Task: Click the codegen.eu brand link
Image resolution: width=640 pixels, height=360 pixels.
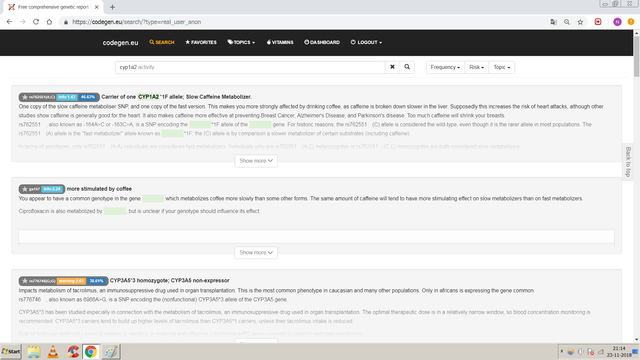Action: click(x=120, y=42)
